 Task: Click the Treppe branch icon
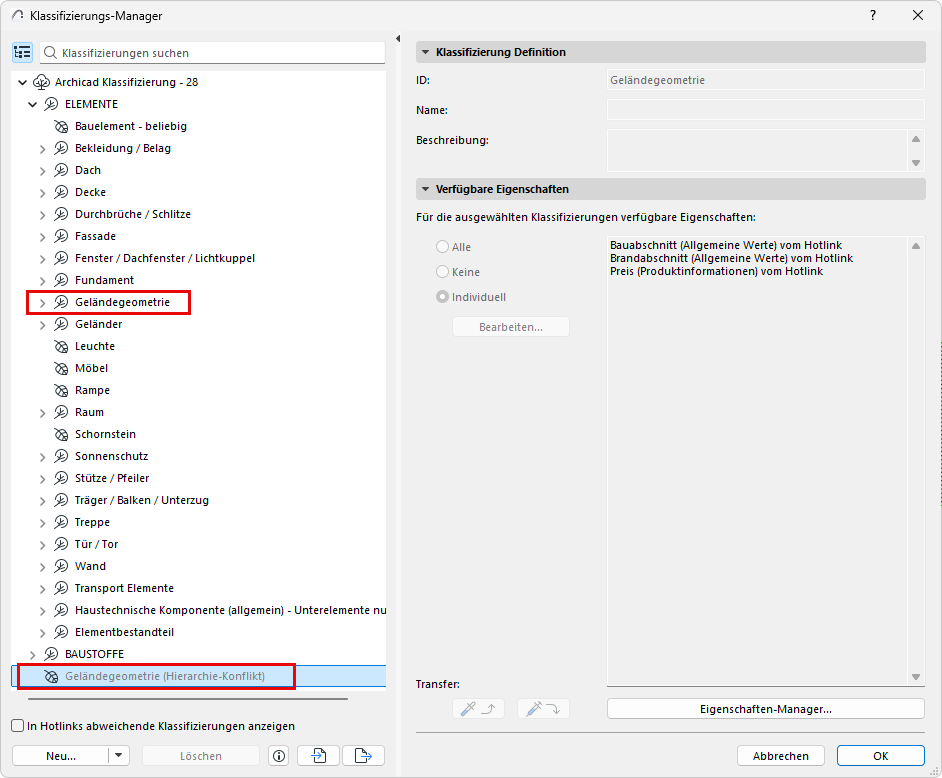[x=61, y=522]
